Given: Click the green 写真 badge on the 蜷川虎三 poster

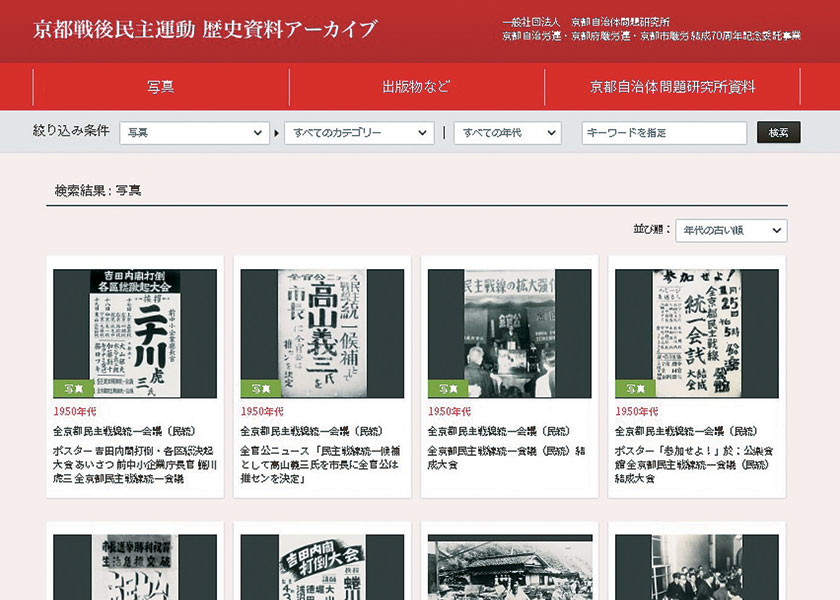Looking at the screenshot, I should point(73,389).
